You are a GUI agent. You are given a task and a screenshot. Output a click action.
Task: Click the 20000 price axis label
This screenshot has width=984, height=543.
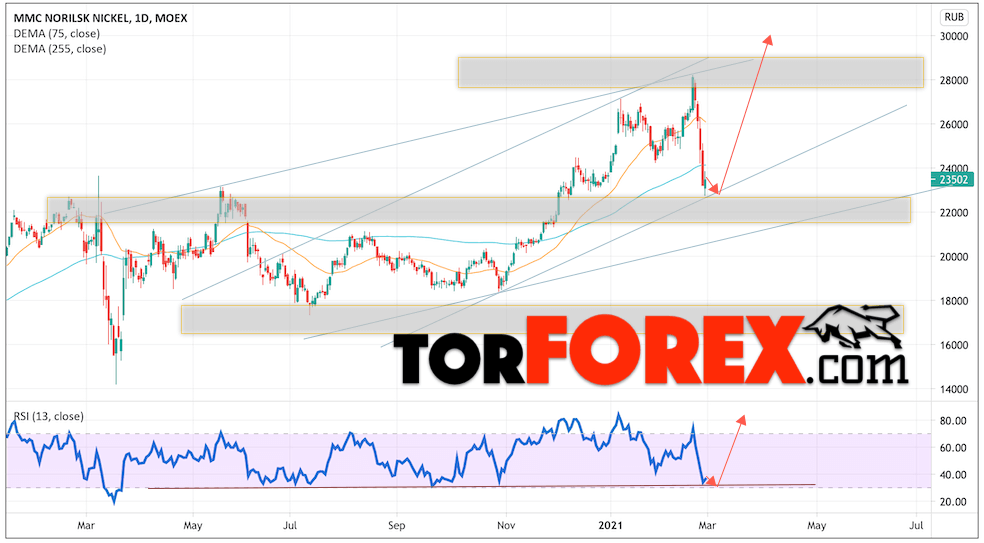click(954, 257)
